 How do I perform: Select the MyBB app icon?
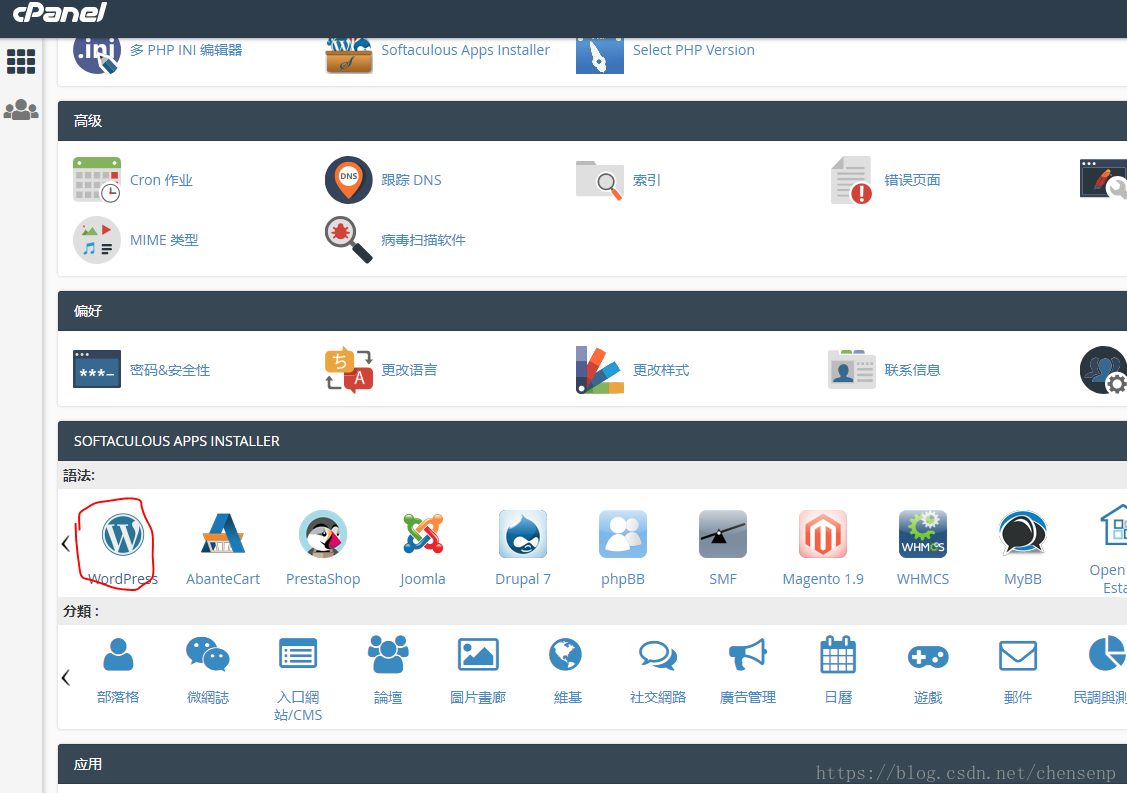1022,533
